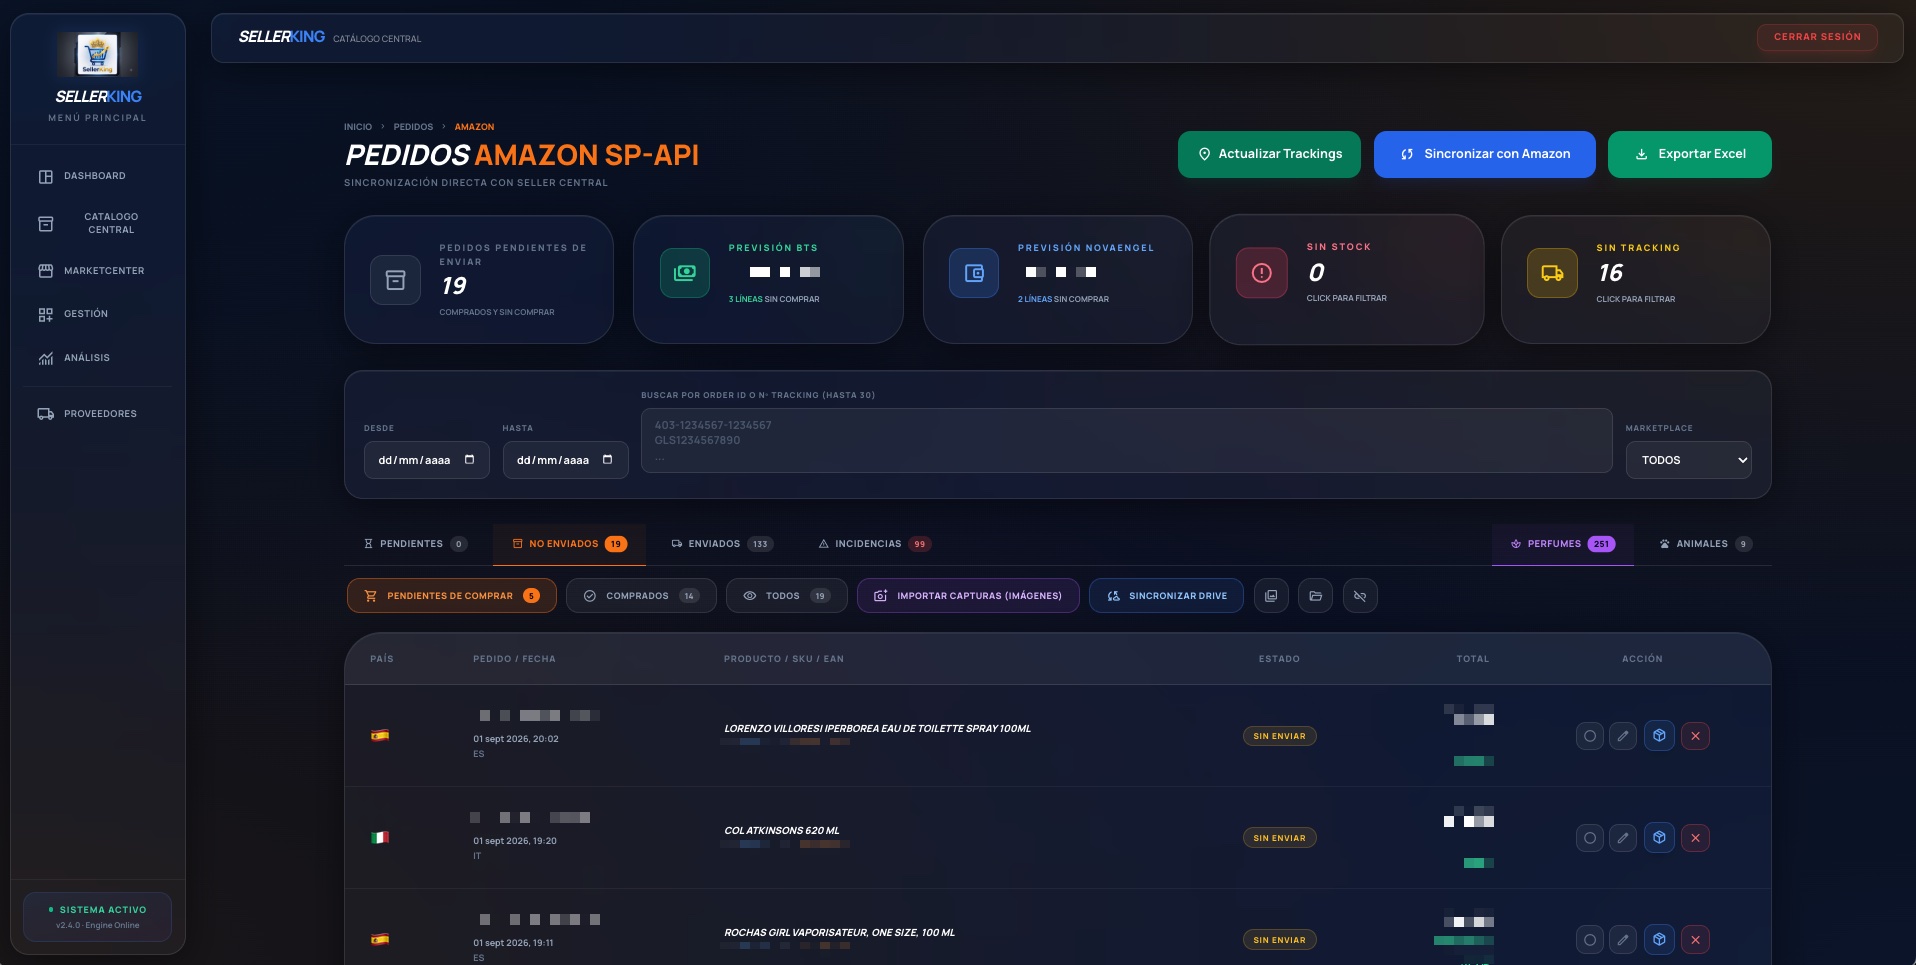This screenshot has width=1916, height=965.
Task: Click the circle action for Lorenzo Villoresi order
Action: 1590,736
